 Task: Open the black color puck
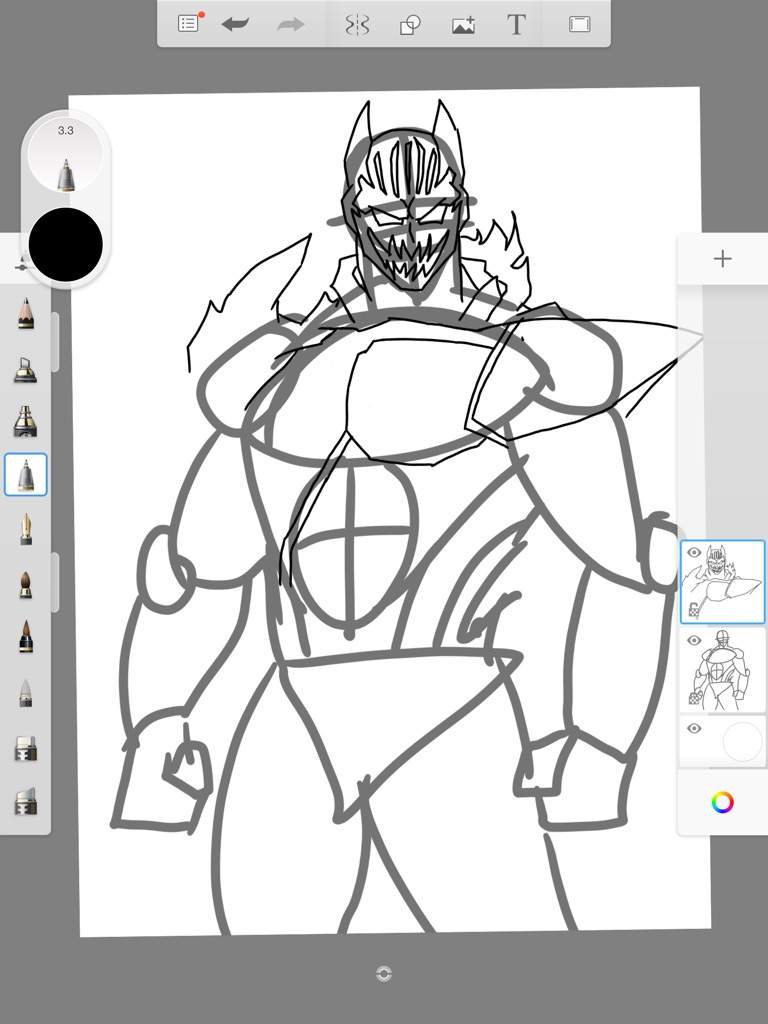coord(65,244)
